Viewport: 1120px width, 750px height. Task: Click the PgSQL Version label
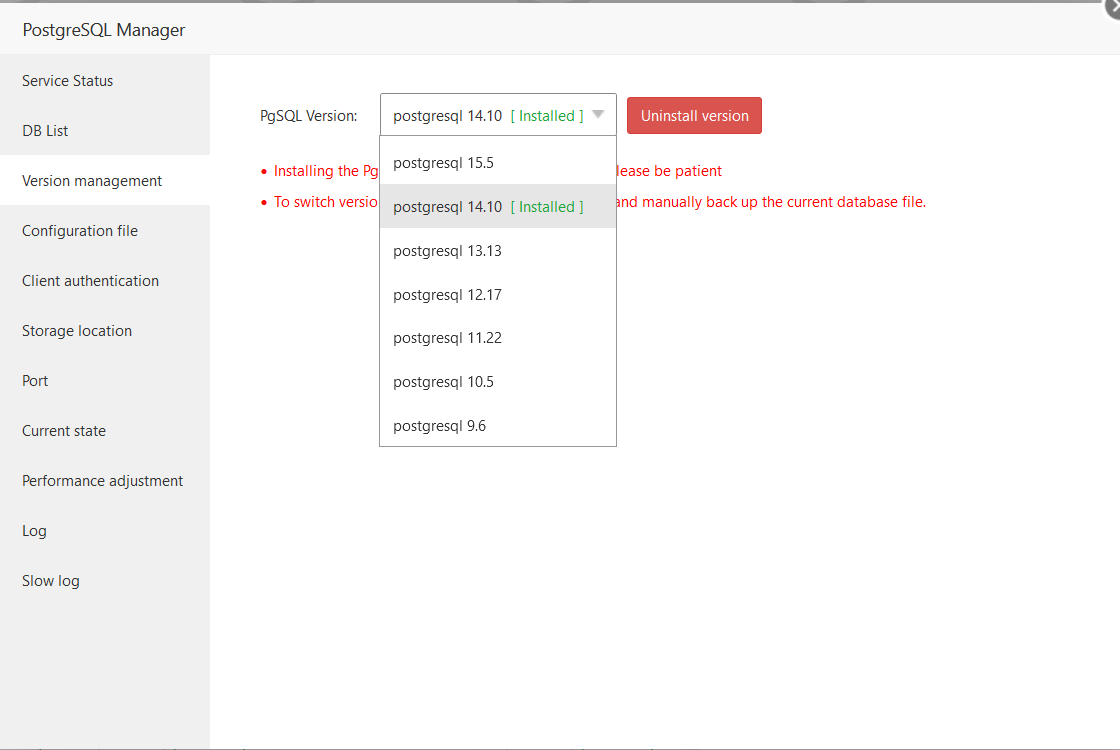tap(309, 116)
